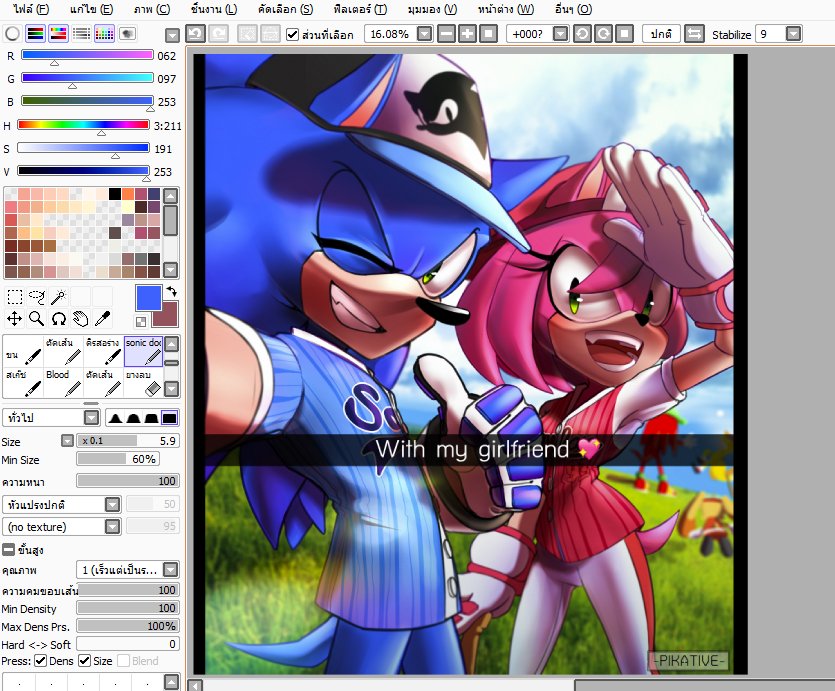Viewport: 835px width, 691px height.
Task: Rotate canvas clockwise
Action: [x=603, y=34]
